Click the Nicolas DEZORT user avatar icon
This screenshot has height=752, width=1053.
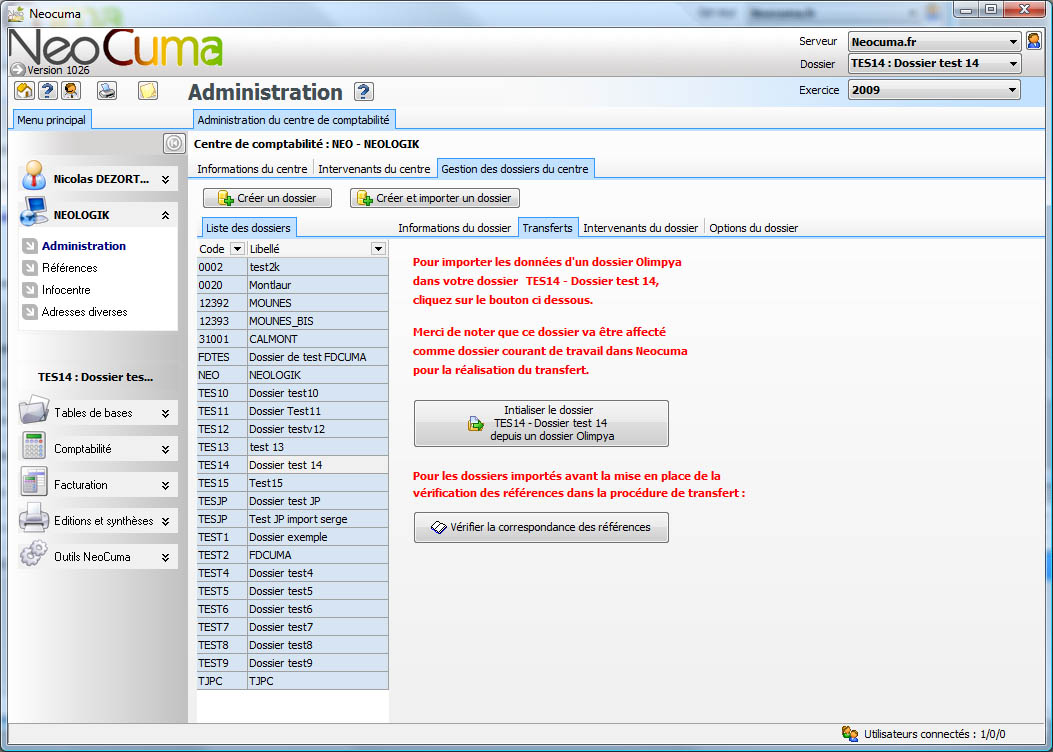click(33, 177)
